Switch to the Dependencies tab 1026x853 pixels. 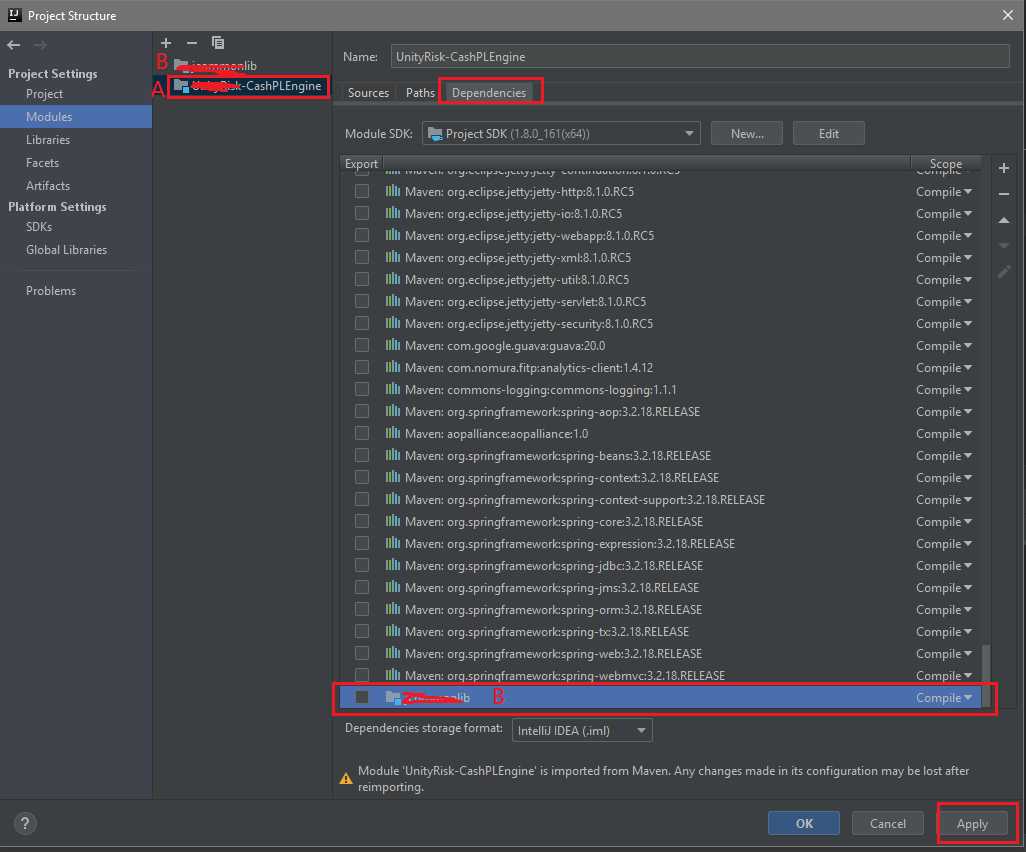click(489, 93)
